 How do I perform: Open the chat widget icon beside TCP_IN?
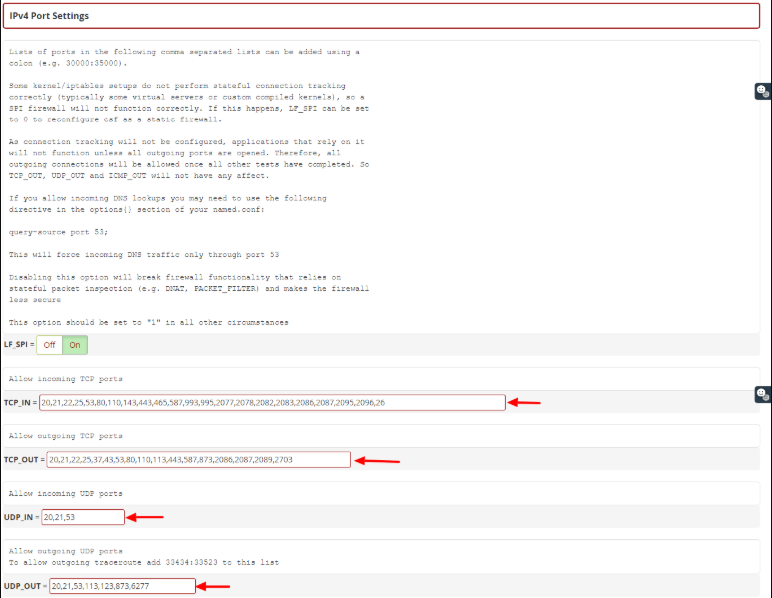[x=763, y=394]
